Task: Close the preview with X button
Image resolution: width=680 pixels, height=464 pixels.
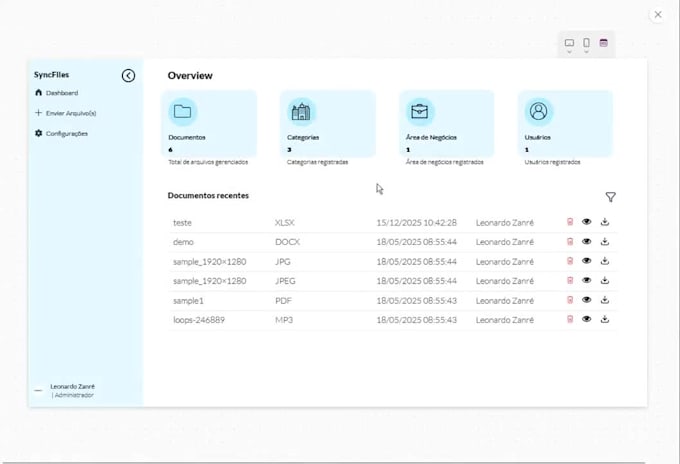Action: coord(658,15)
